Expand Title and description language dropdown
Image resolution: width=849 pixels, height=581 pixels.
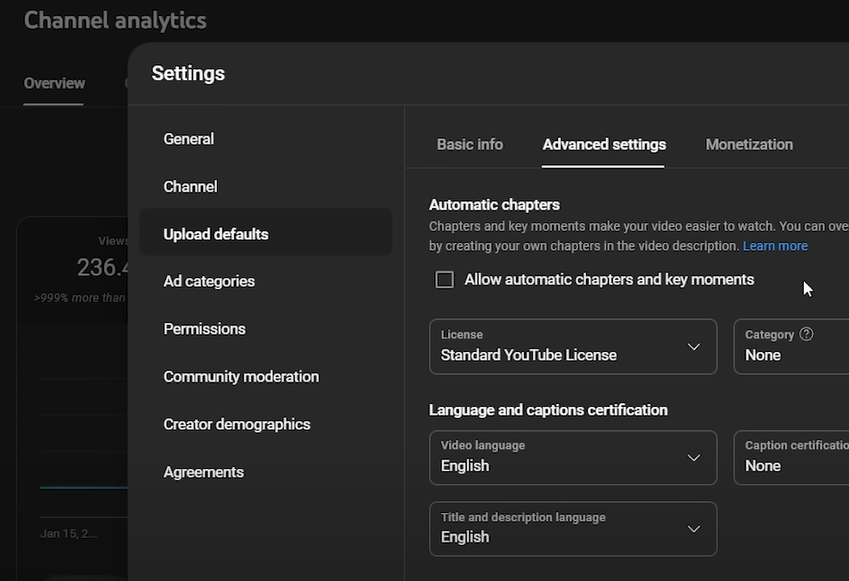pyautogui.click(x=573, y=529)
